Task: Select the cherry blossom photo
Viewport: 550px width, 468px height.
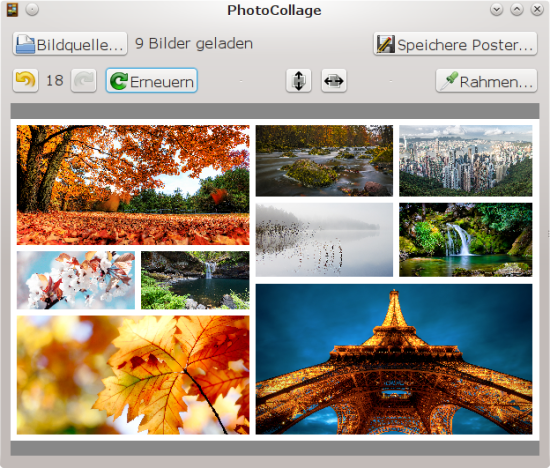Action: (x=76, y=280)
